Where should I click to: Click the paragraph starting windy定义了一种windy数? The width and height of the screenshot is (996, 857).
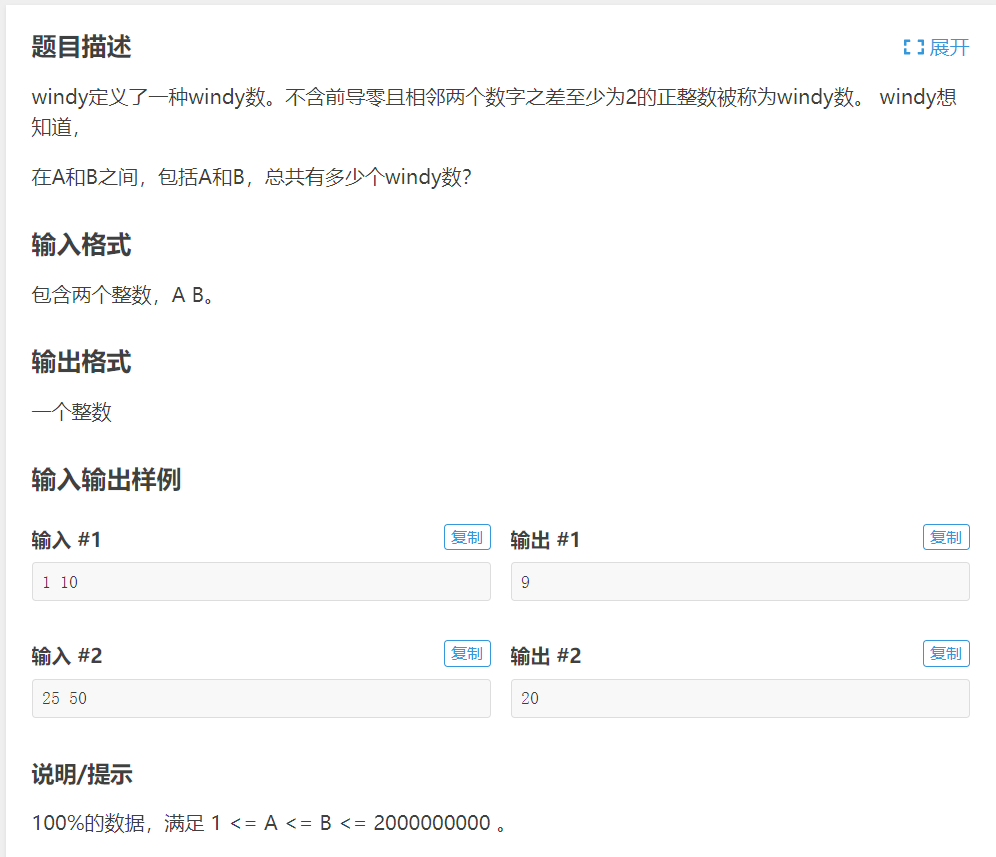click(494, 112)
